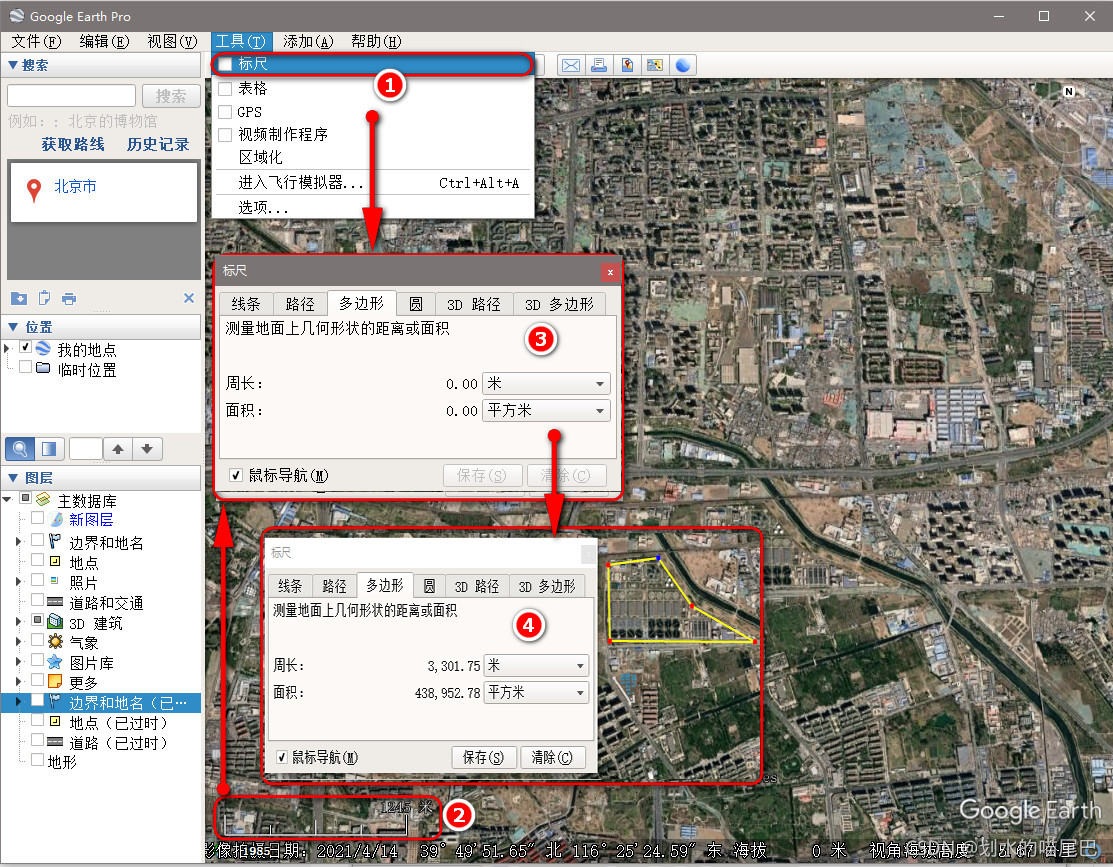Check the 标尺 menu checkbox
Viewport: 1113px width, 867px height.
point(225,65)
